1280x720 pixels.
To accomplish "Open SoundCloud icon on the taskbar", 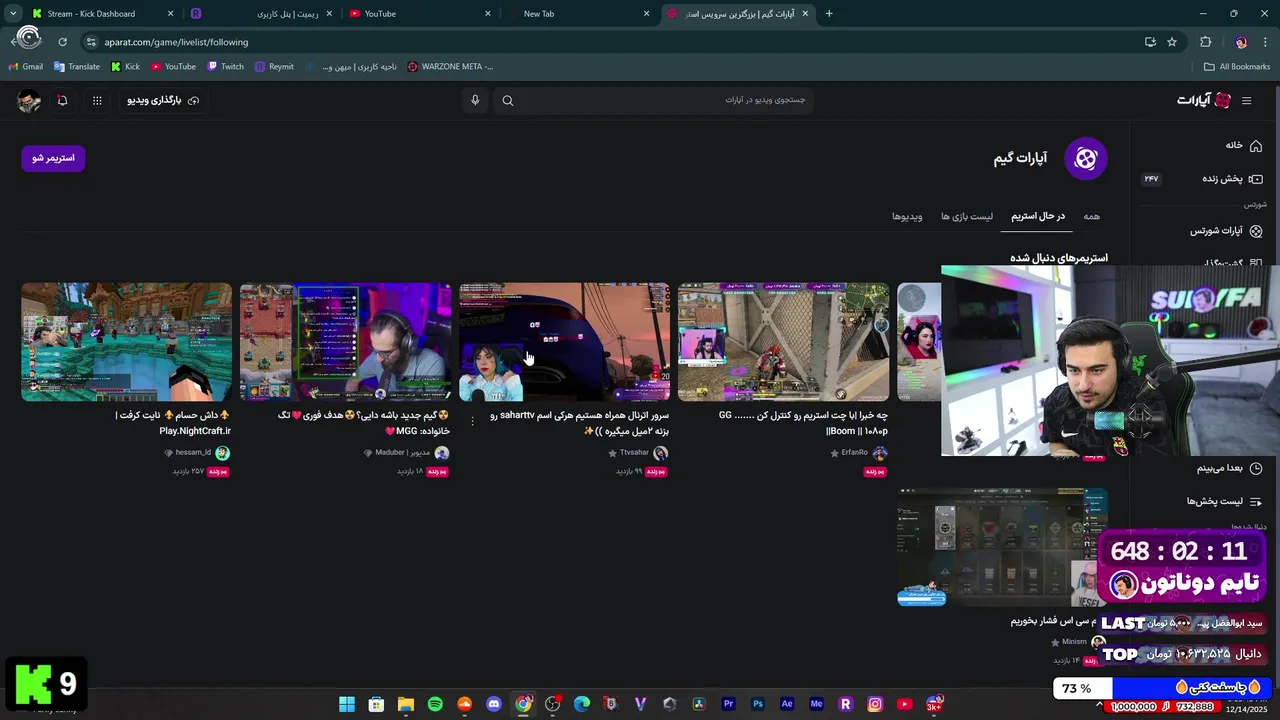I will (x=464, y=704).
